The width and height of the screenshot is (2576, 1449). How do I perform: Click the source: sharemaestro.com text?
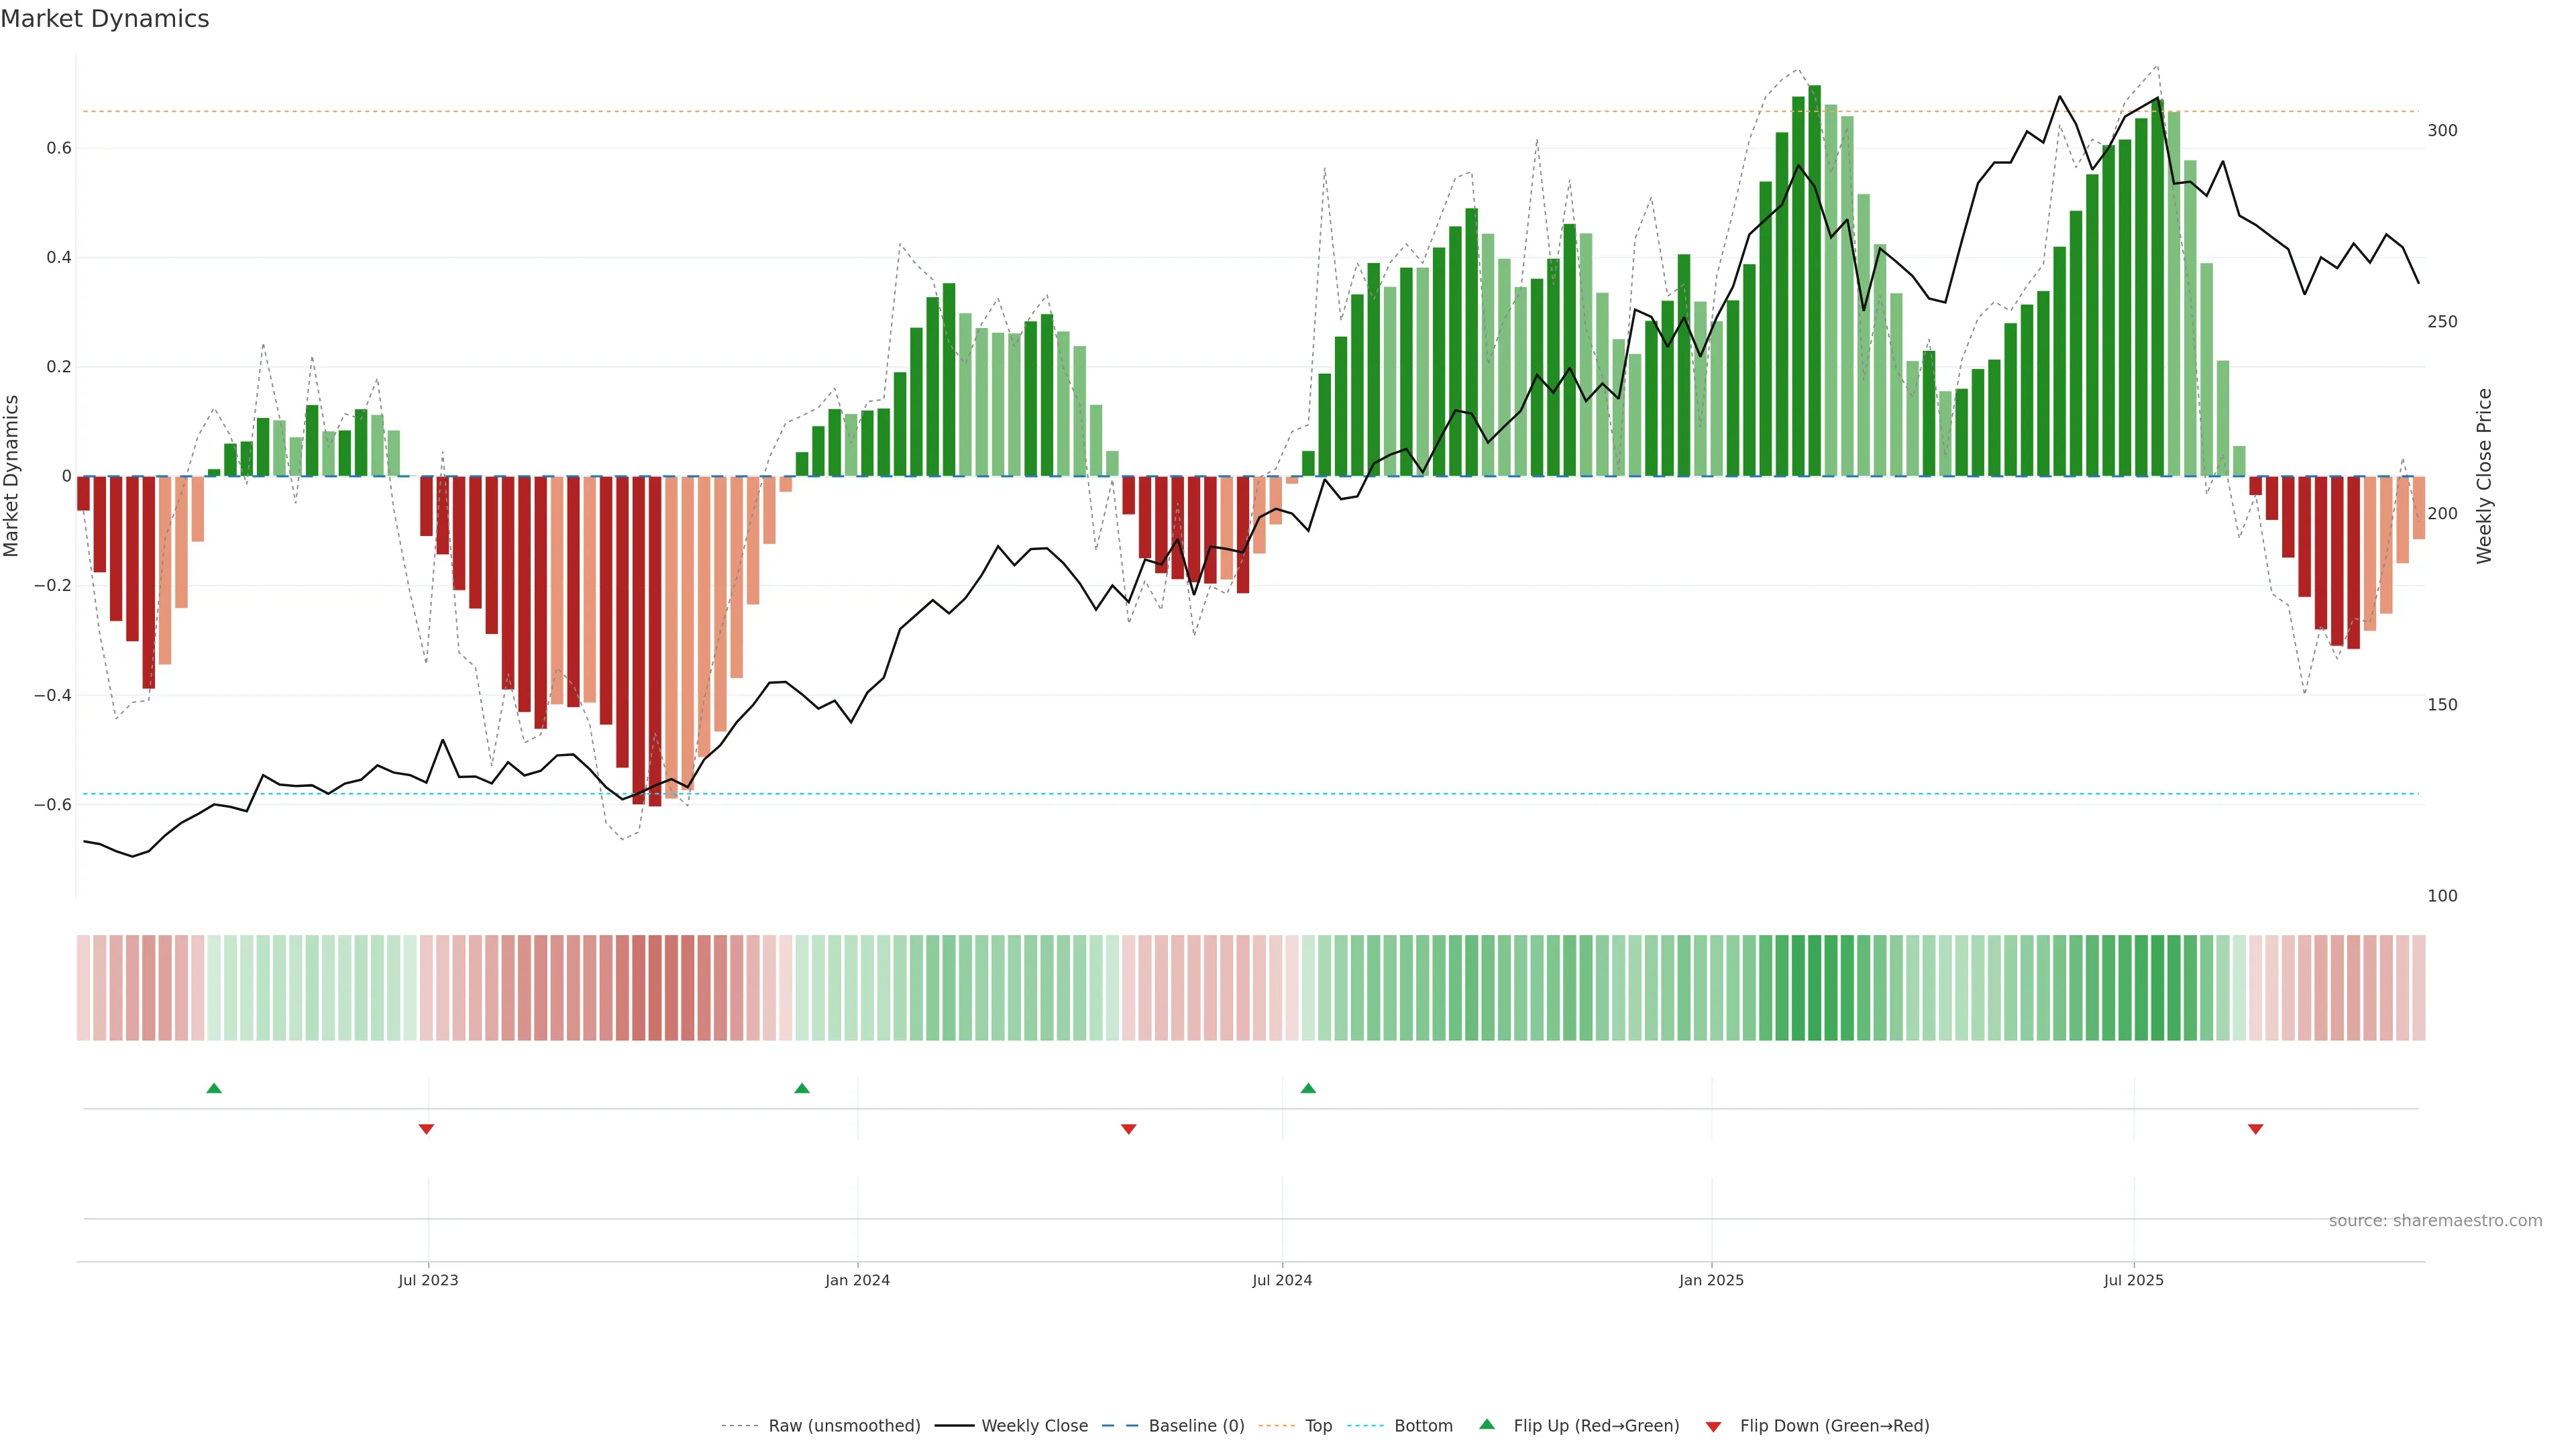pos(2435,1221)
